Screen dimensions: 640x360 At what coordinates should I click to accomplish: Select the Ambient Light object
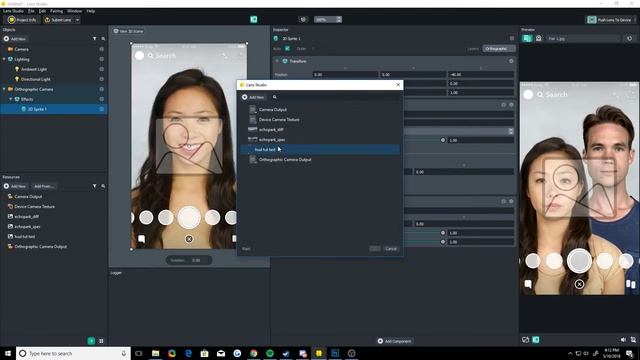(x=33, y=69)
